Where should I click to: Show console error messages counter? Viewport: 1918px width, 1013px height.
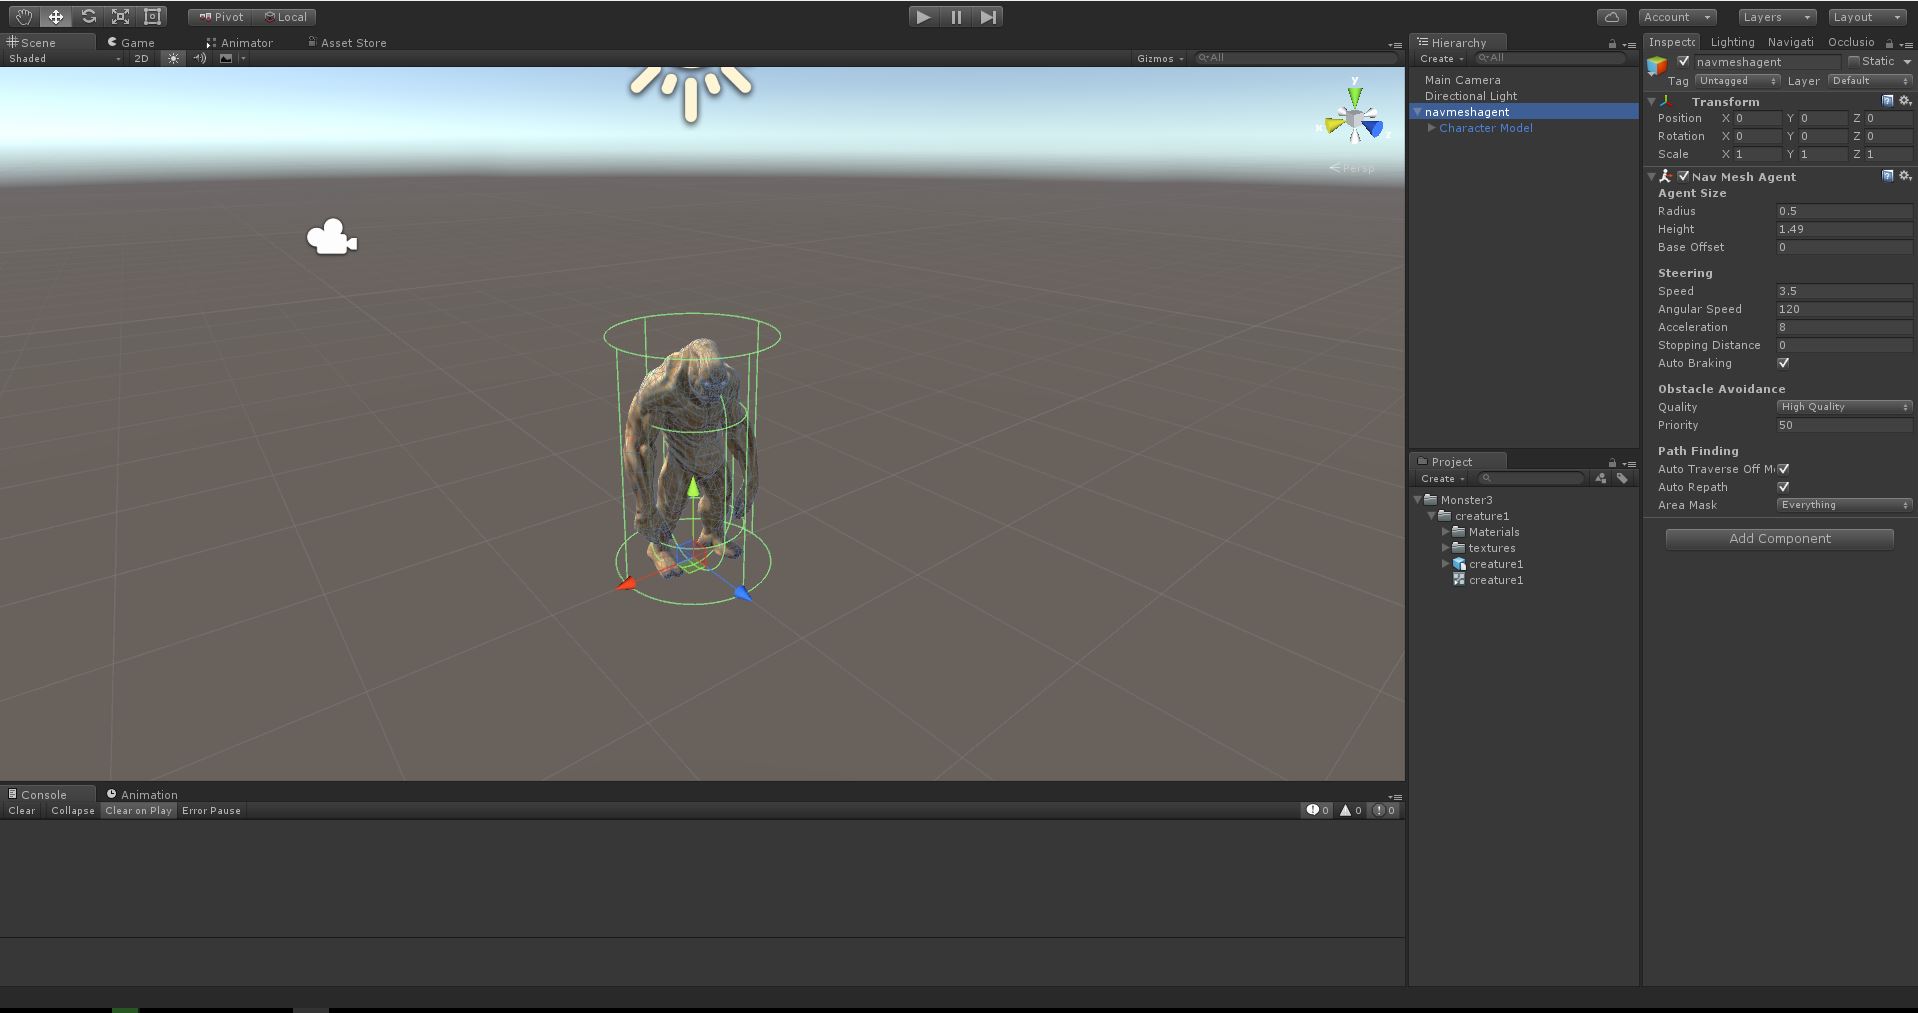[x=1384, y=810]
